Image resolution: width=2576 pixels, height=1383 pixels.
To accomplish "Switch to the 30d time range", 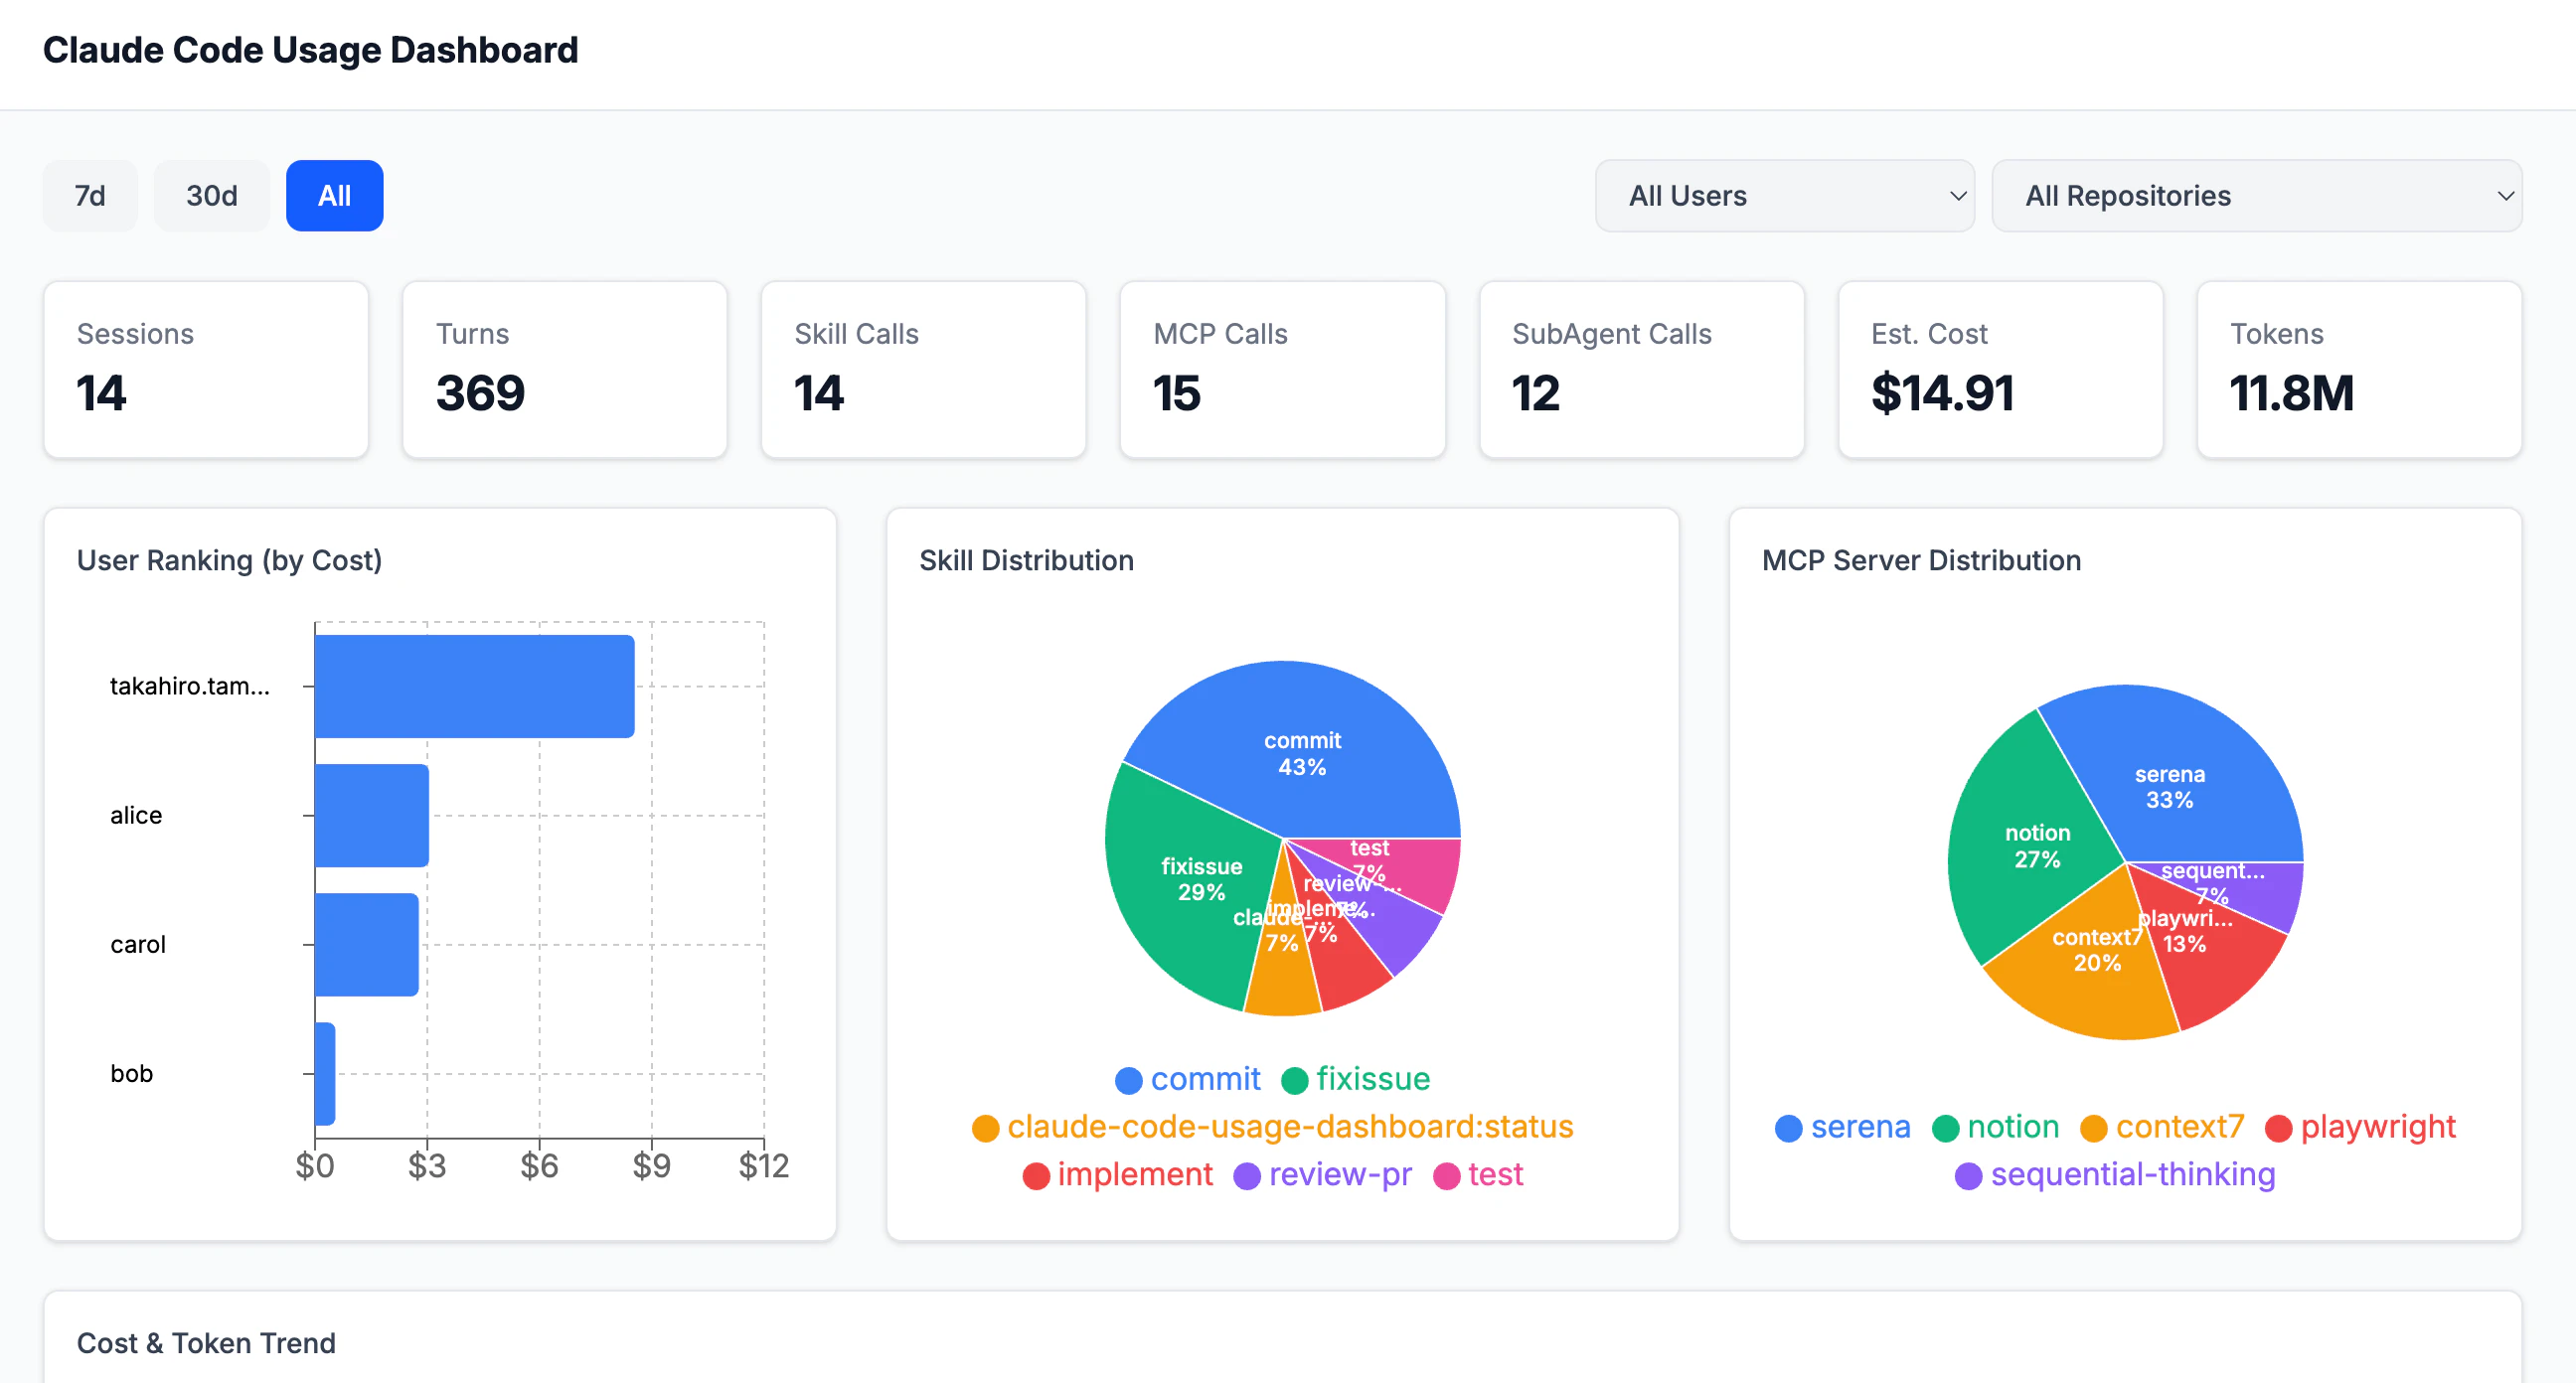I will [x=211, y=195].
